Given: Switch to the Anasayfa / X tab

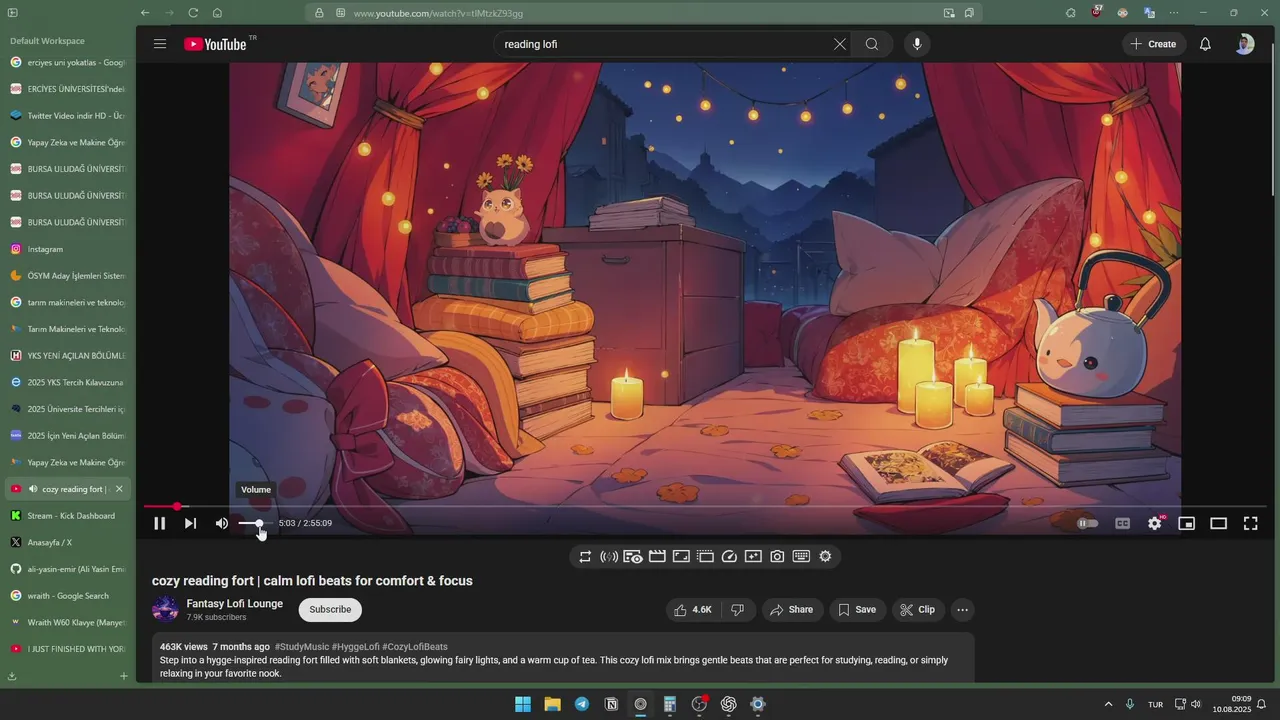Looking at the screenshot, I should point(68,542).
